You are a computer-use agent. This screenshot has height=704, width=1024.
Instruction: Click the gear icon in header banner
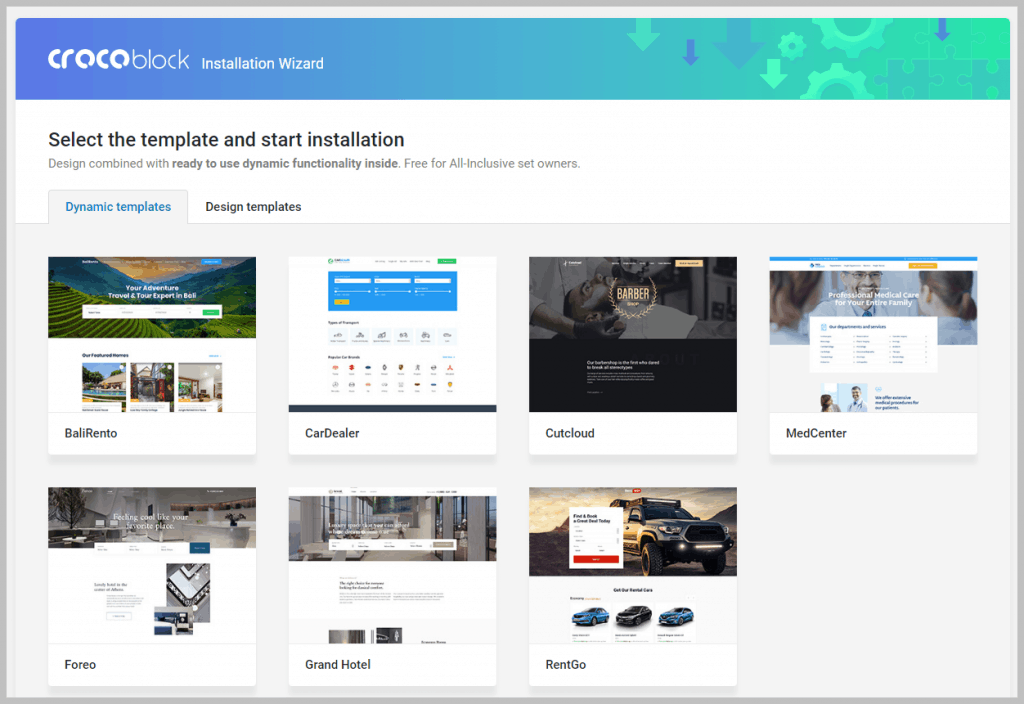point(791,46)
